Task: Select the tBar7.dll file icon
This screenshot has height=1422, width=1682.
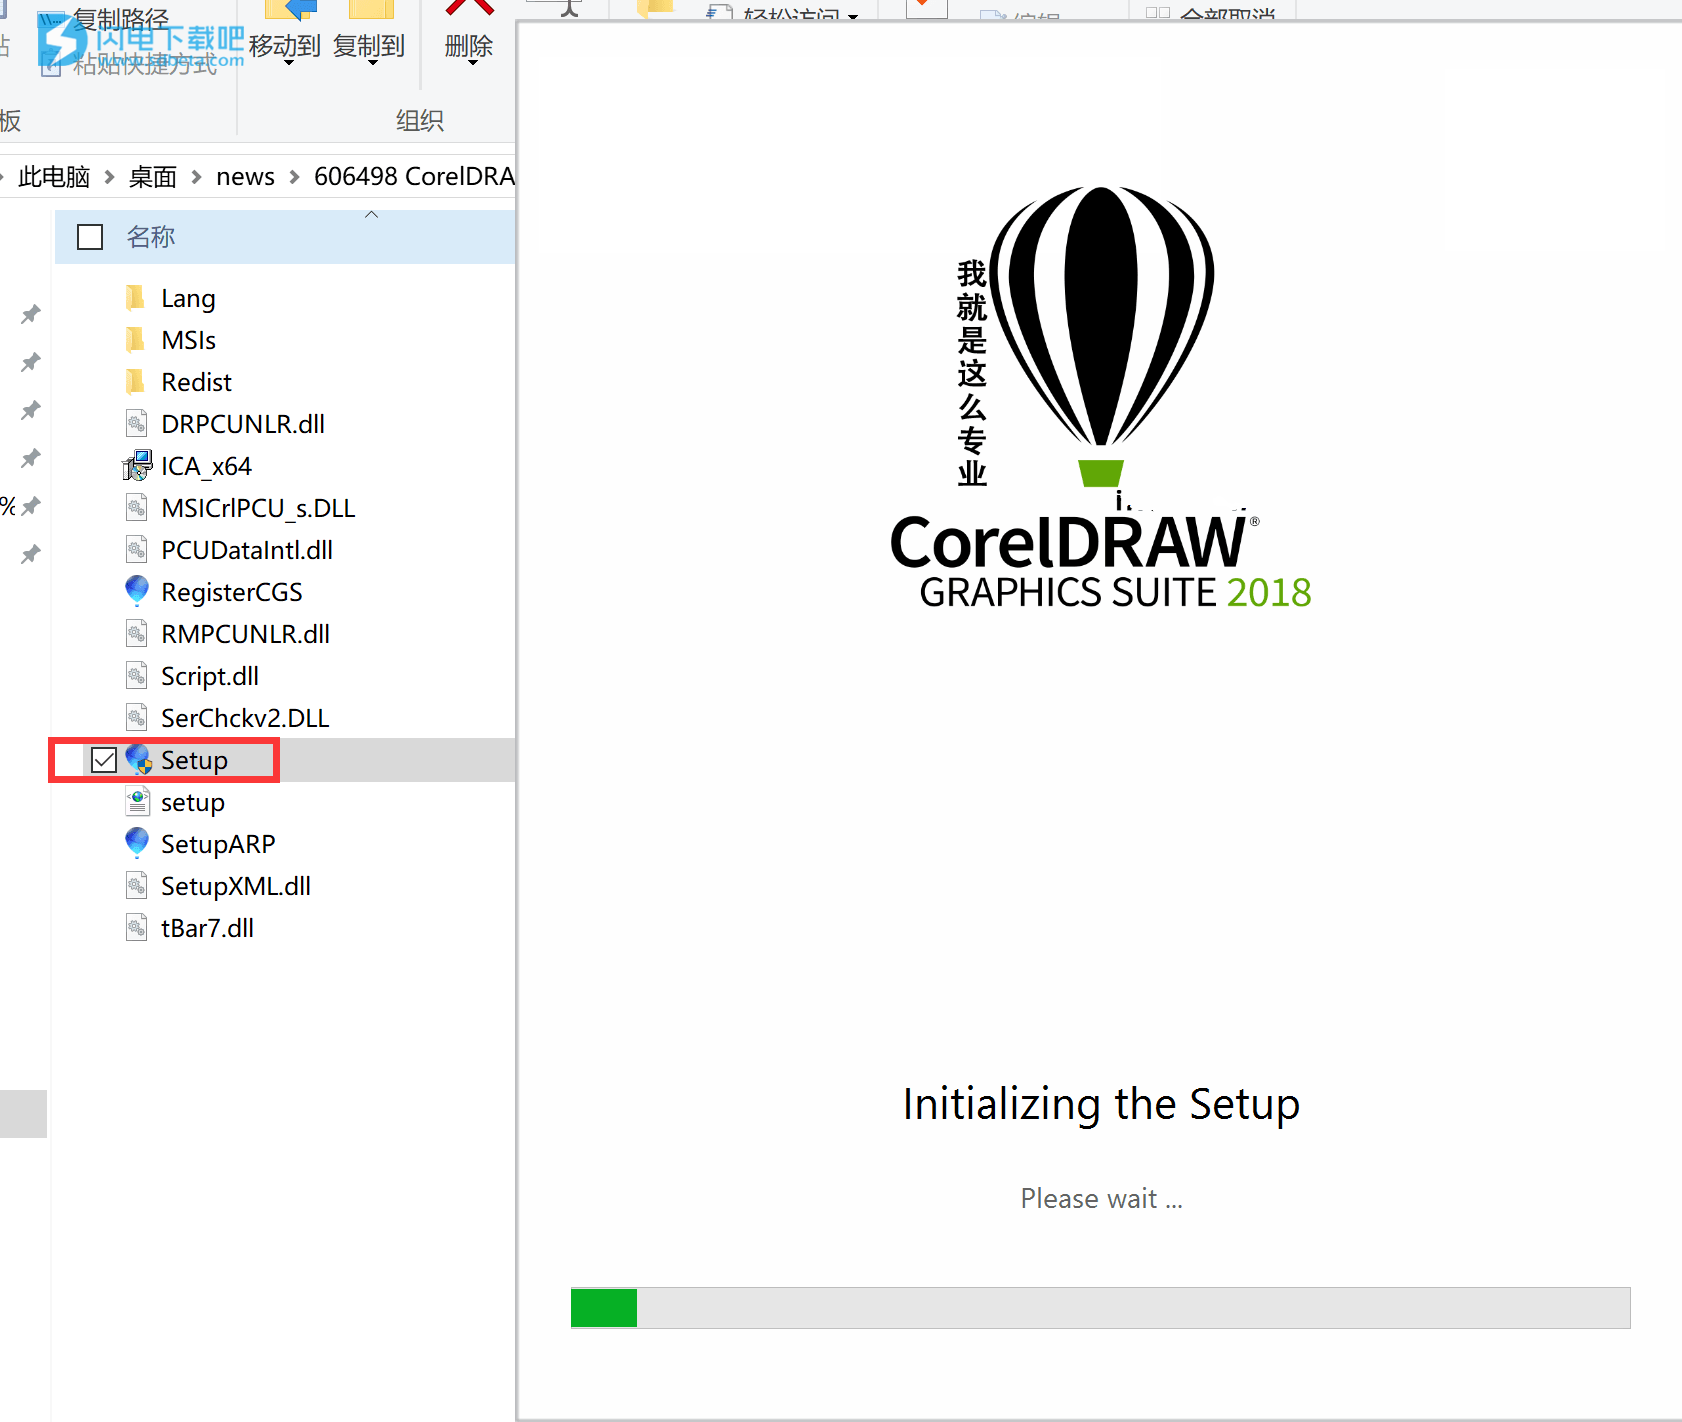Action: (137, 928)
